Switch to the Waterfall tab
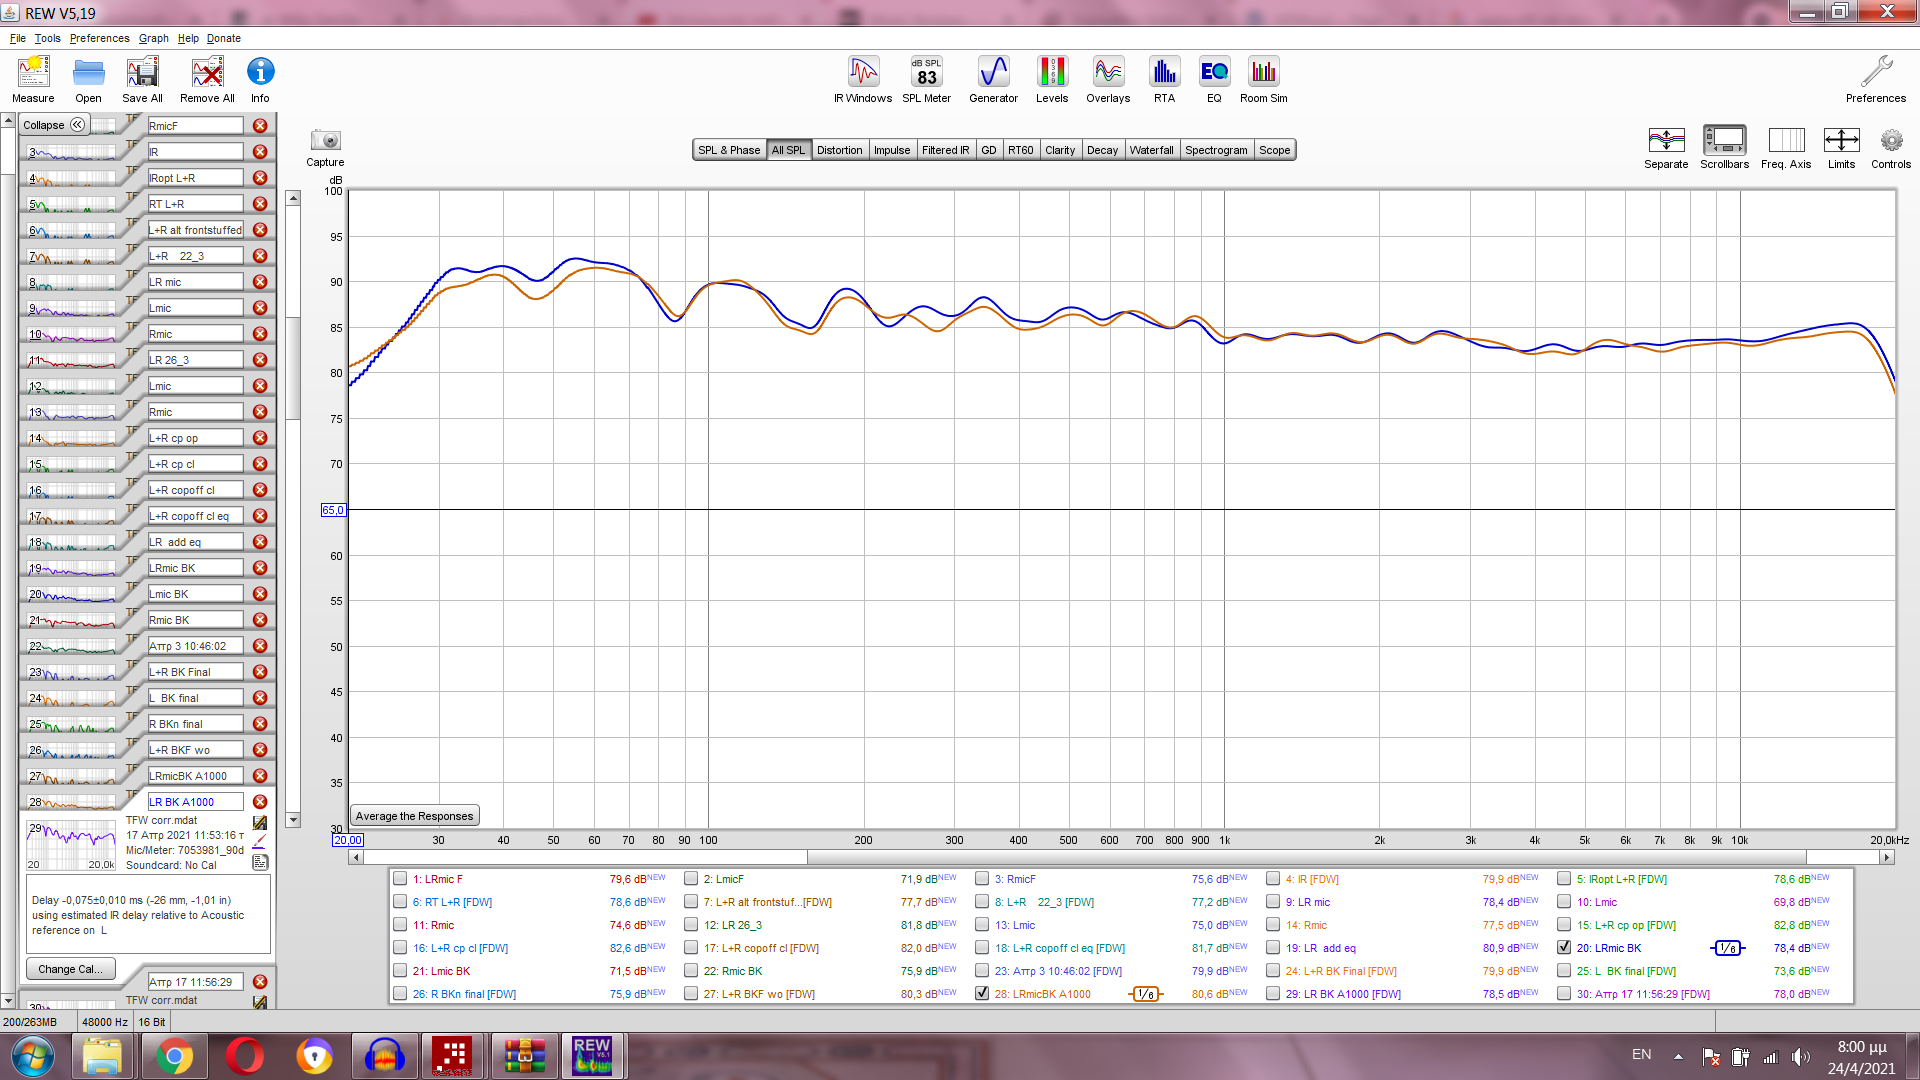 pos(1151,150)
